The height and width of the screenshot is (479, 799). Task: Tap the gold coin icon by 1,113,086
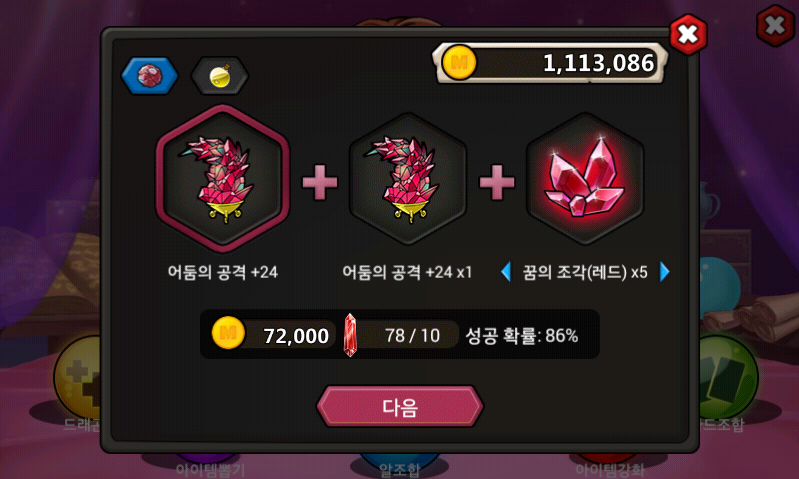pyautogui.click(x=459, y=63)
